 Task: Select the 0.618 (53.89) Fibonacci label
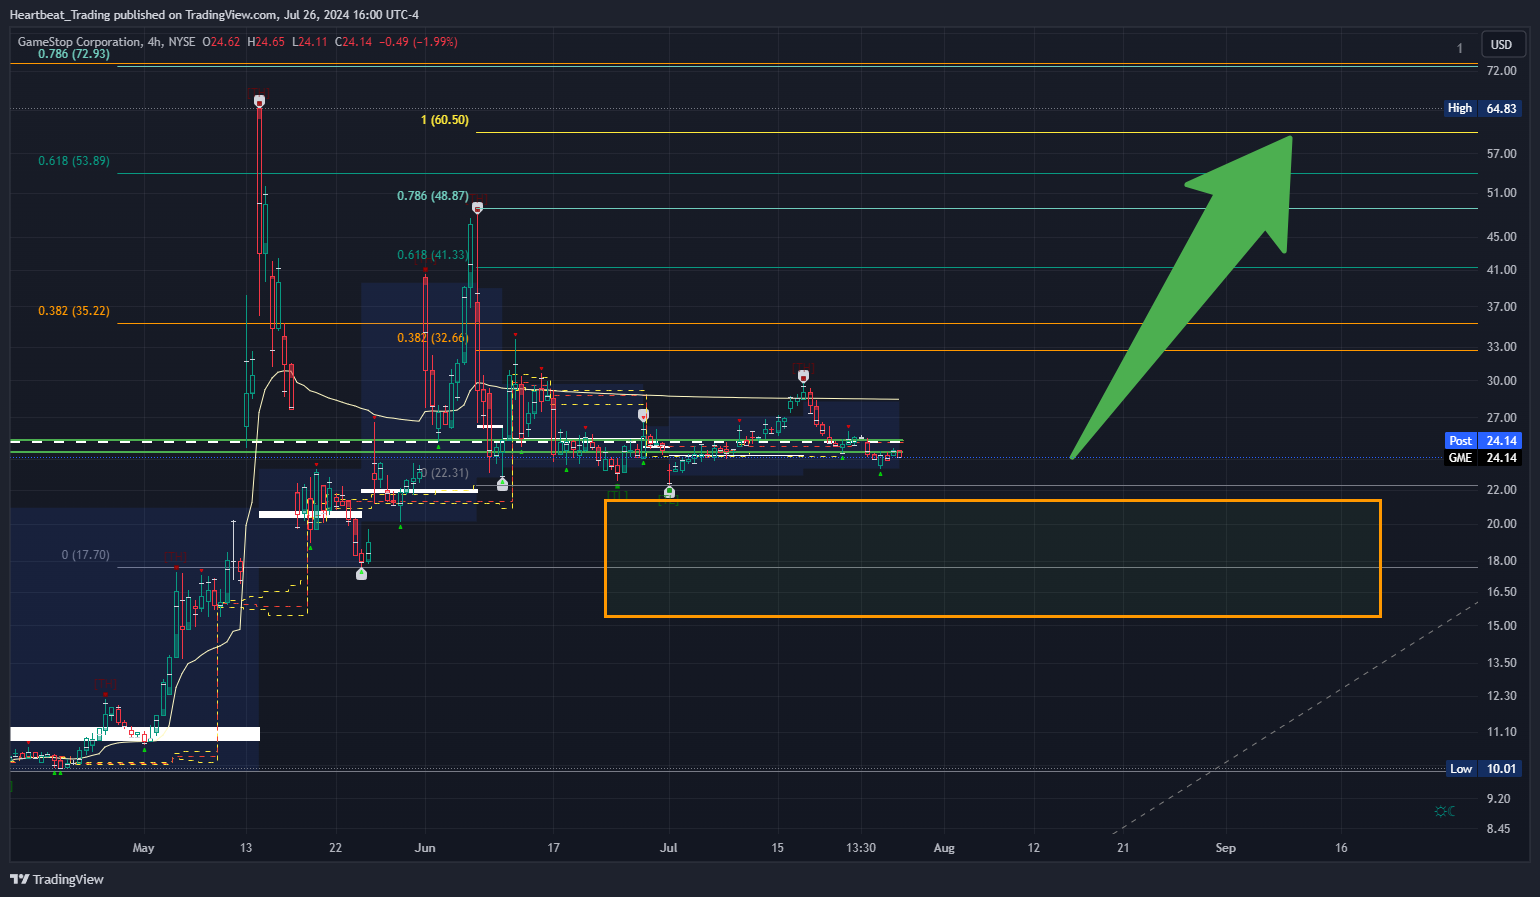tap(74, 161)
